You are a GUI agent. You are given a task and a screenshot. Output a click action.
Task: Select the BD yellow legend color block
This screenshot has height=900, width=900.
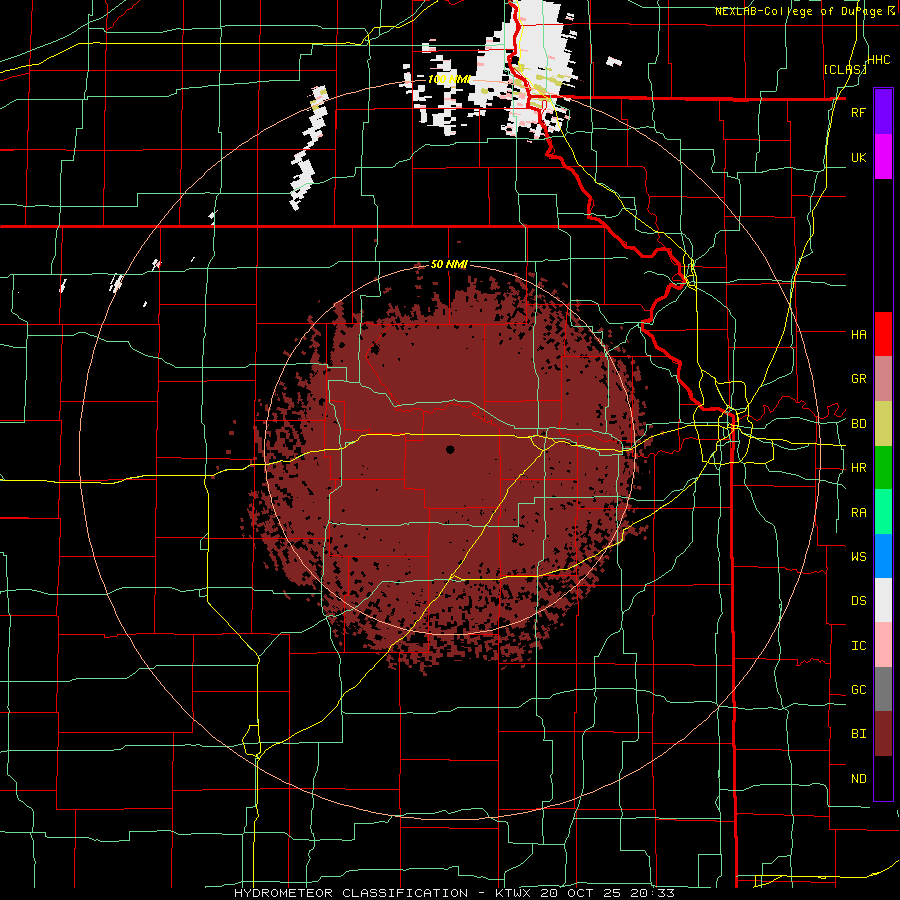[883, 424]
